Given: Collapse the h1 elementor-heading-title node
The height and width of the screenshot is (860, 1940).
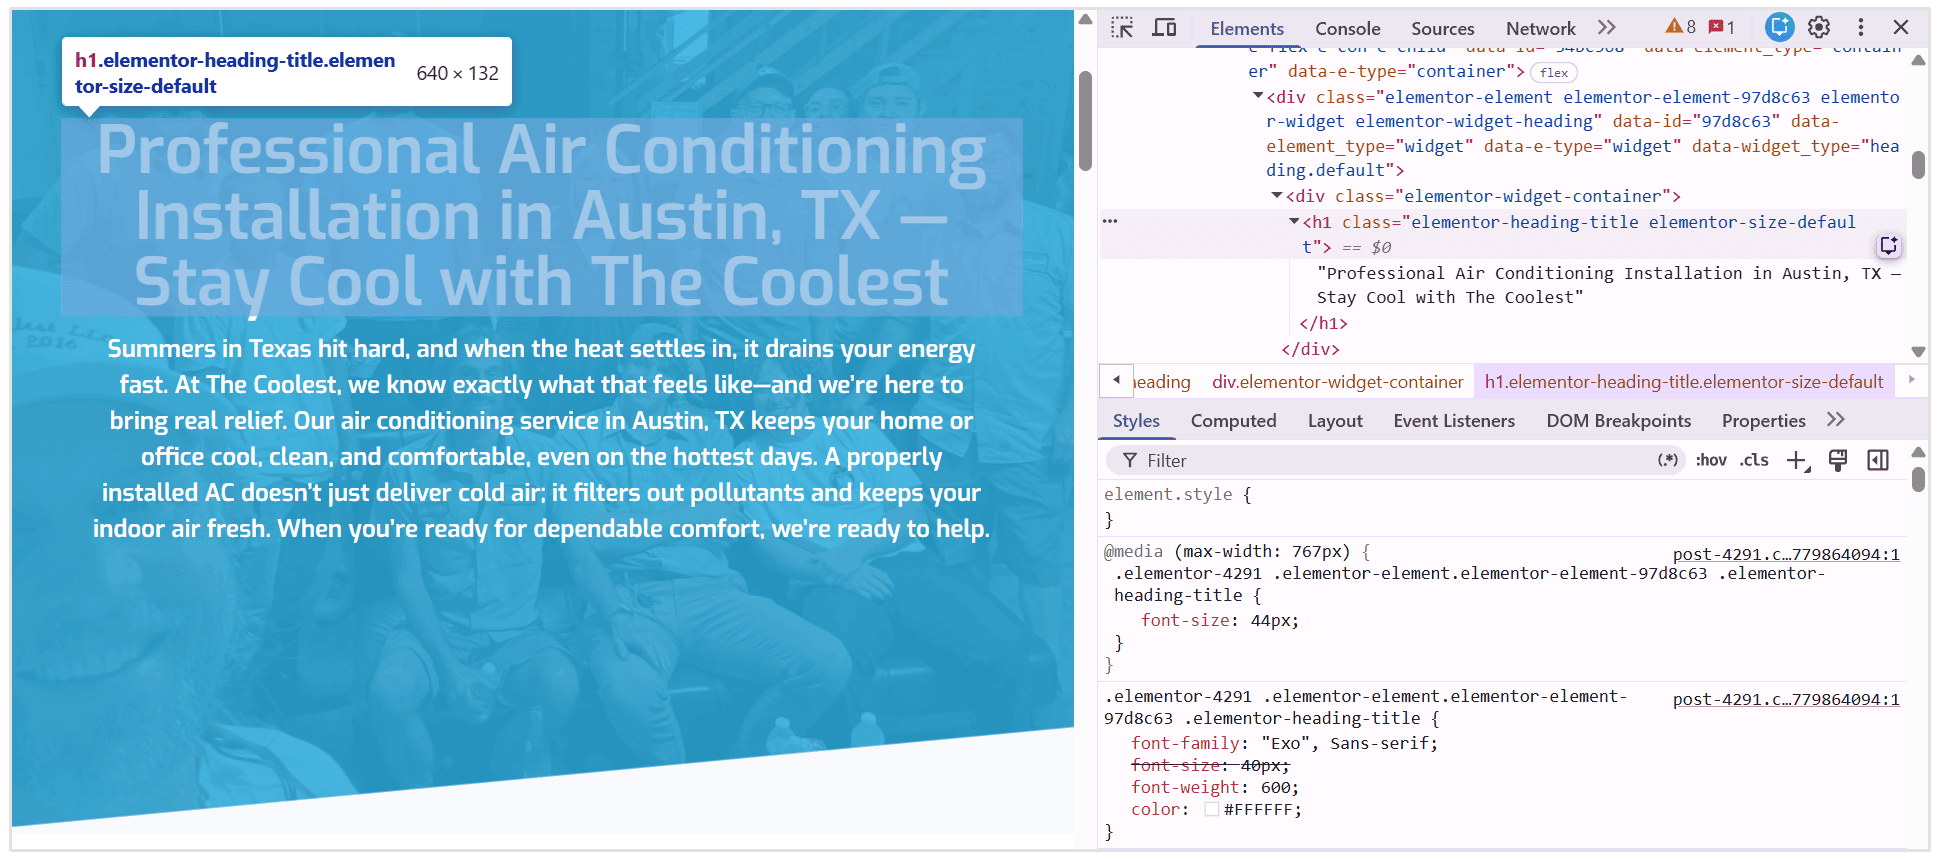Looking at the screenshot, I should point(1294,221).
